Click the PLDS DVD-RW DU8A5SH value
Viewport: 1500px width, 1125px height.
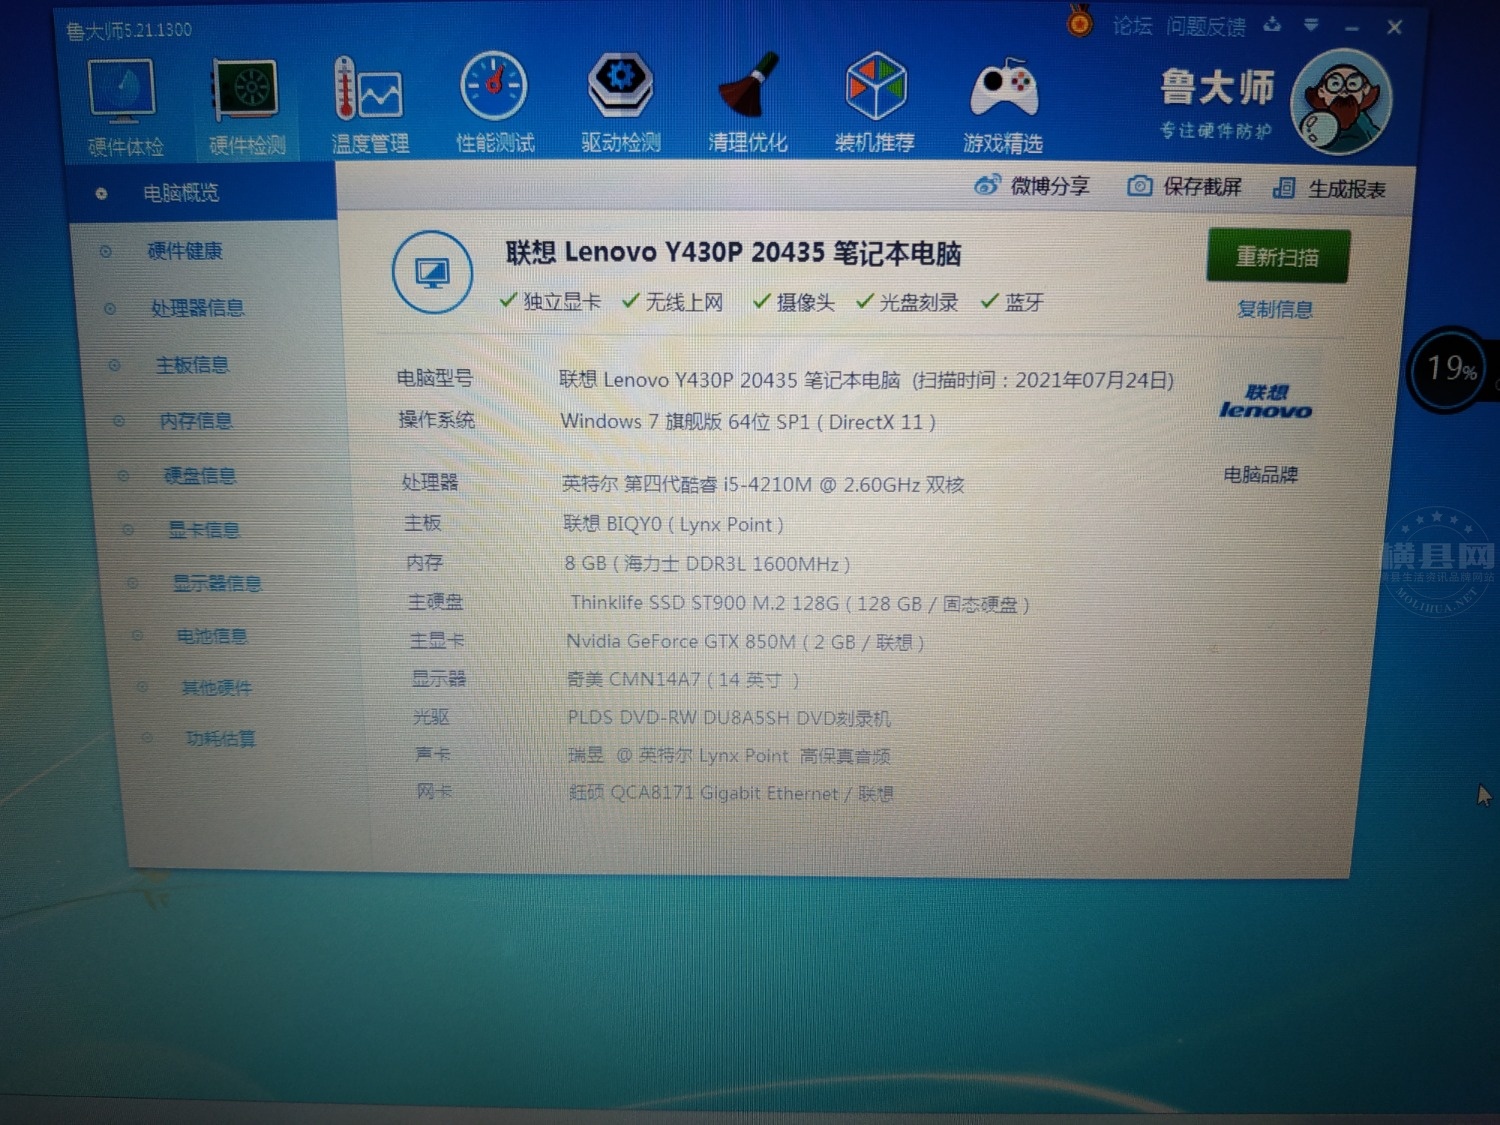tap(729, 718)
